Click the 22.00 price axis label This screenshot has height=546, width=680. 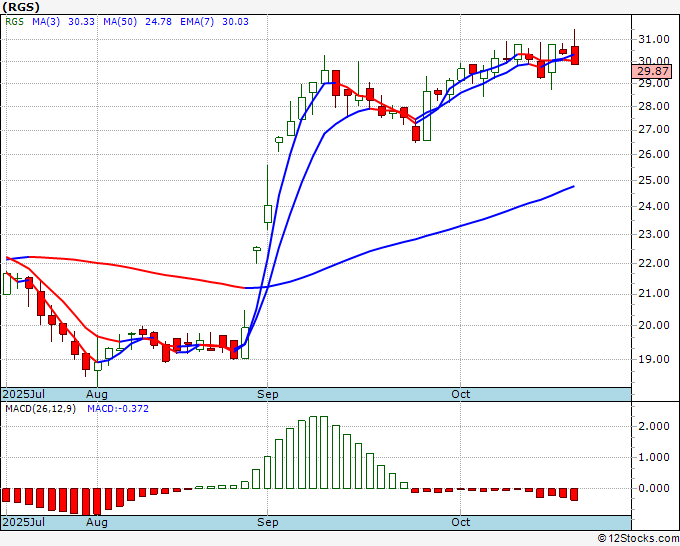(x=654, y=263)
